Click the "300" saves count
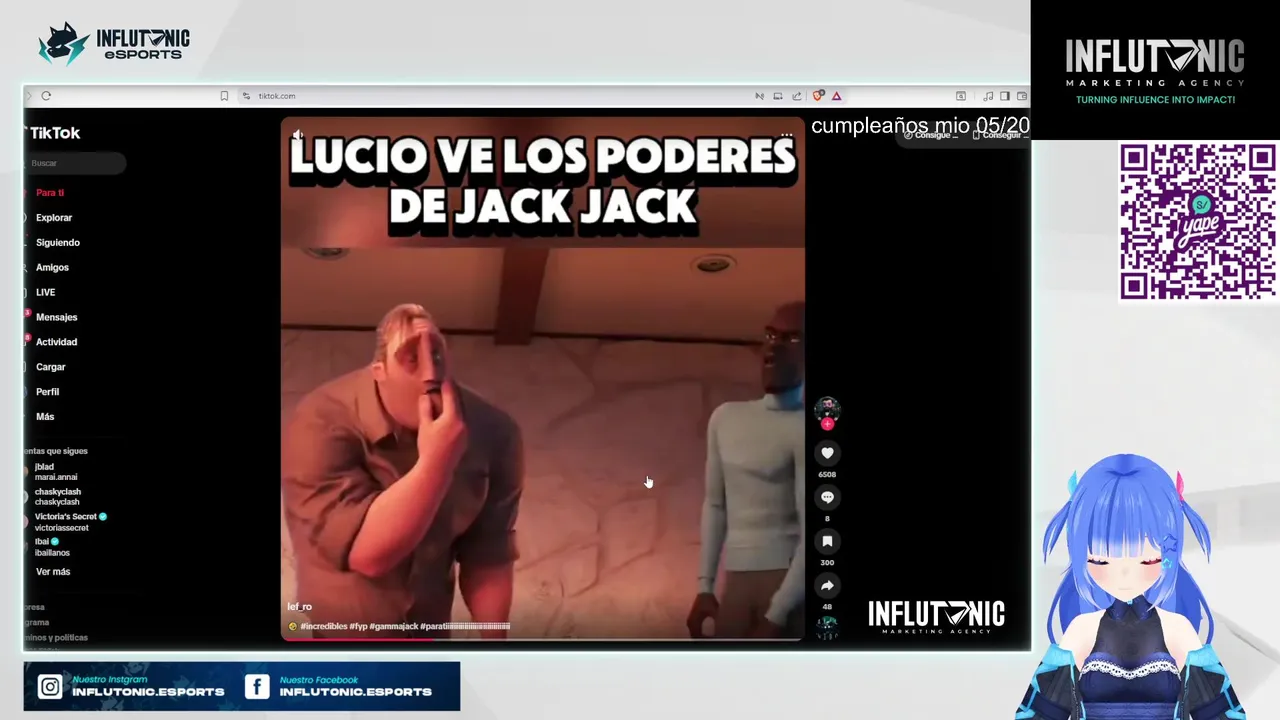The height and width of the screenshot is (720, 1280). coord(827,562)
